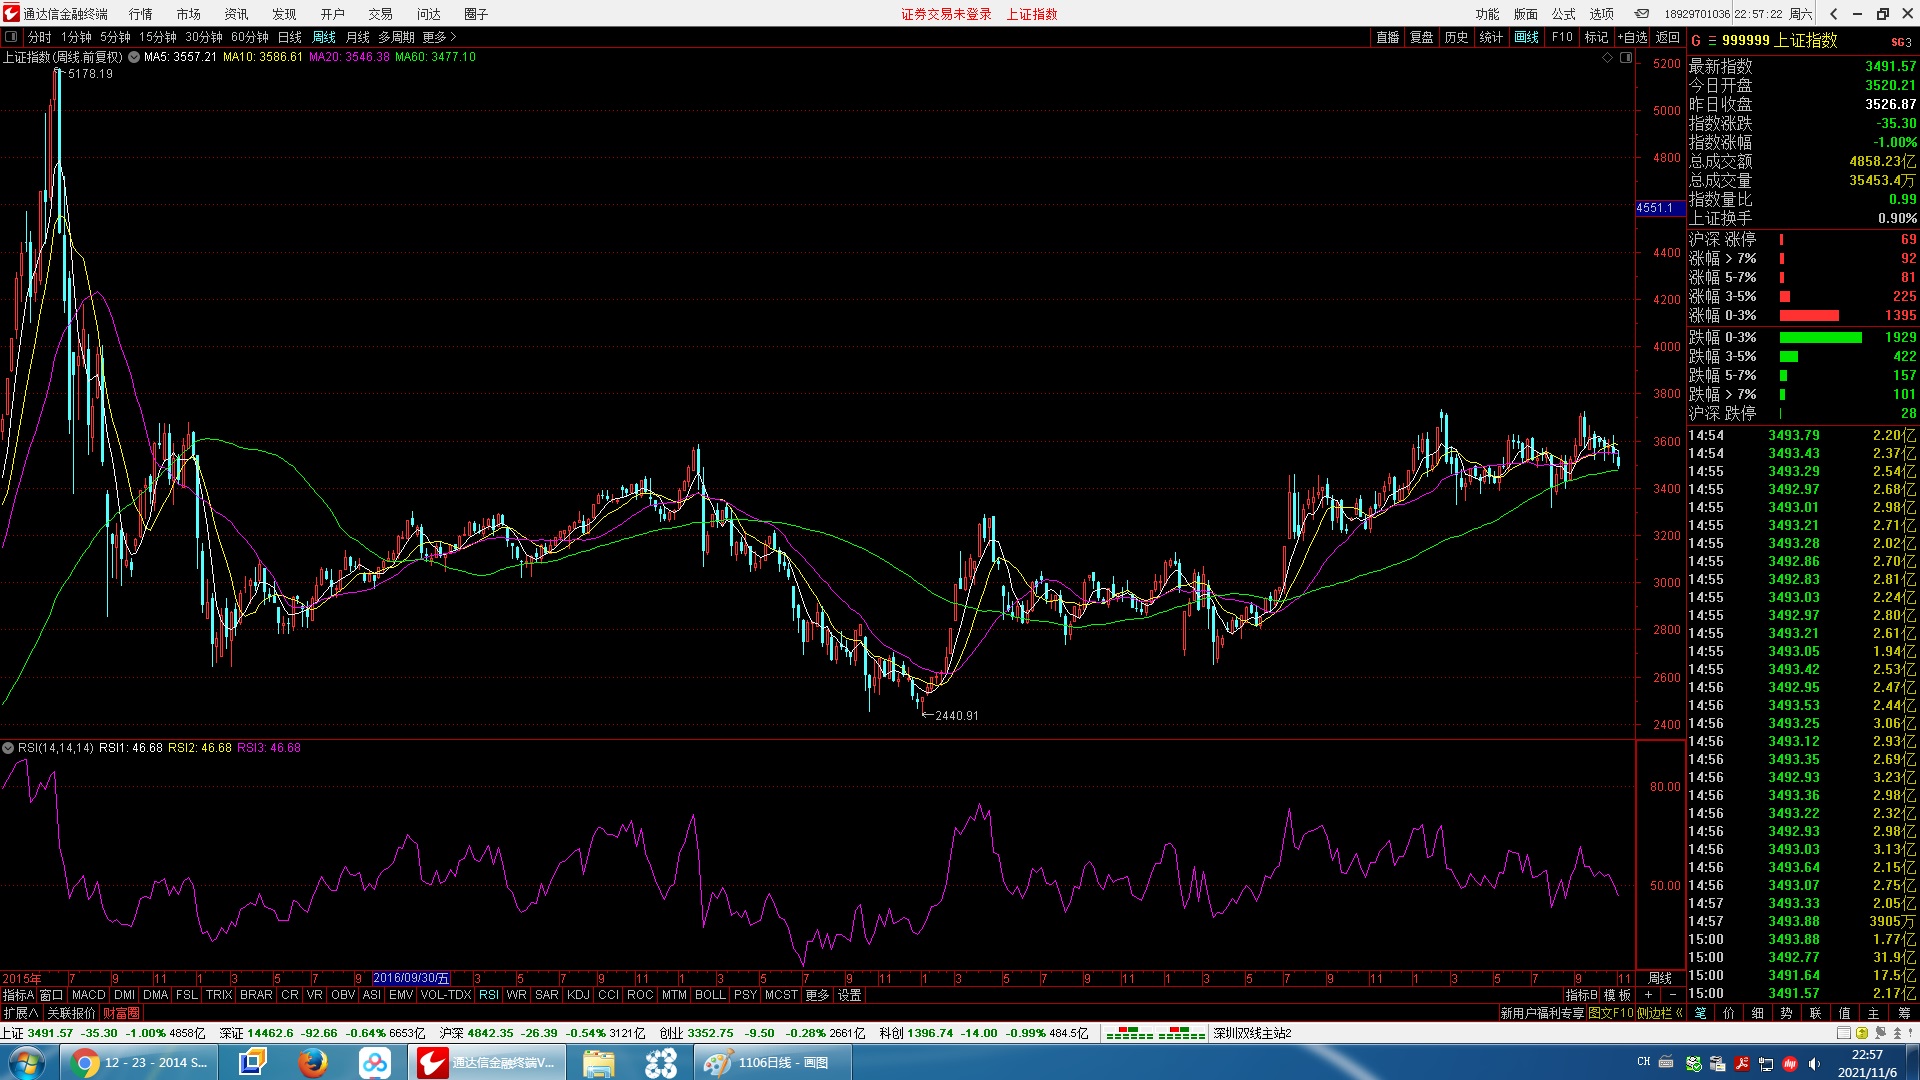Screen dimensions: 1920x1080
Task: Open the 功能 menu
Action: (x=1487, y=14)
